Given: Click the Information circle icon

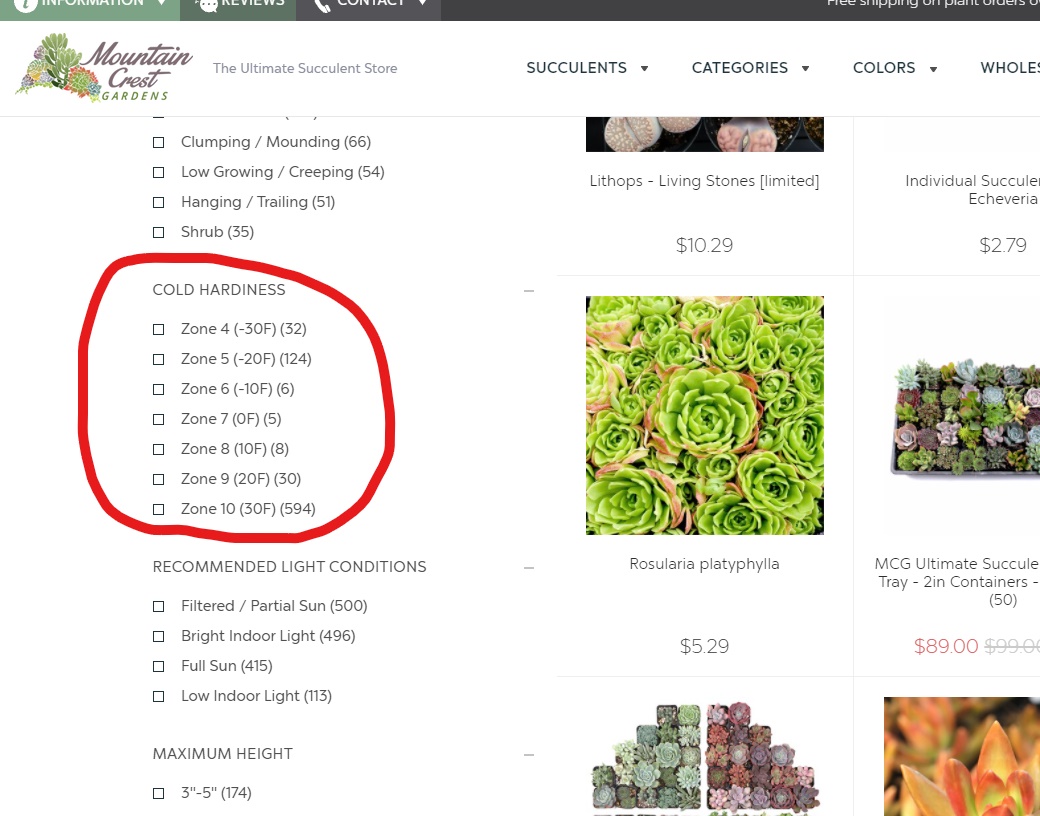Looking at the screenshot, I should click(x=25, y=4).
